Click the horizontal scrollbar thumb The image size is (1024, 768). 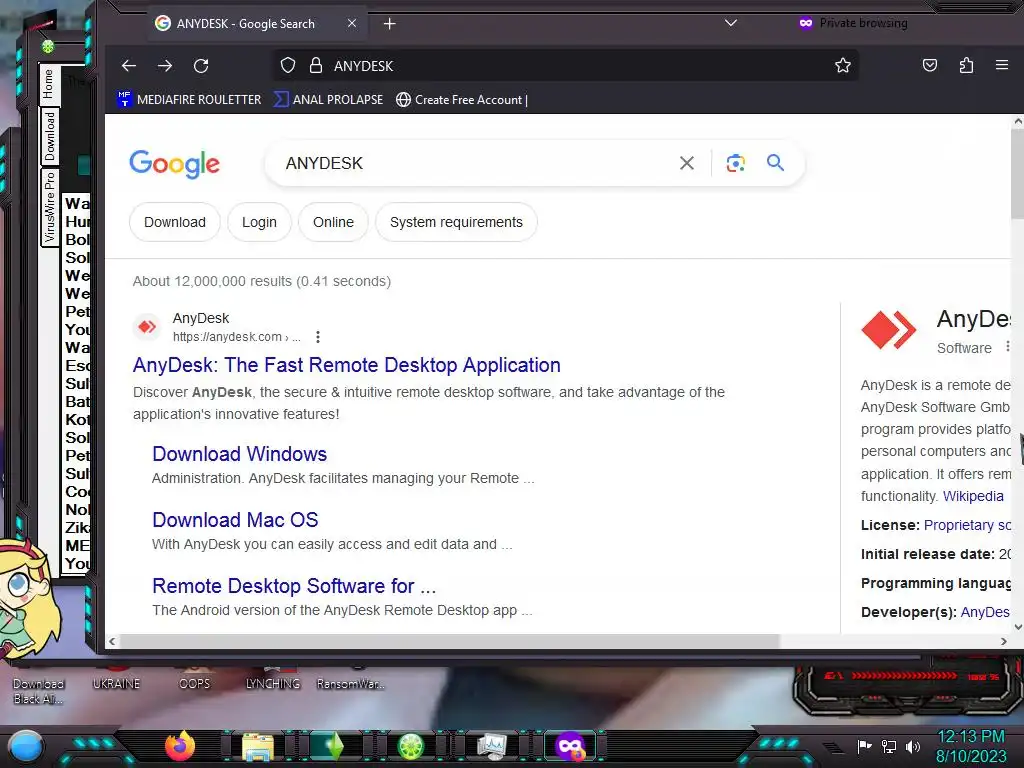(449, 641)
